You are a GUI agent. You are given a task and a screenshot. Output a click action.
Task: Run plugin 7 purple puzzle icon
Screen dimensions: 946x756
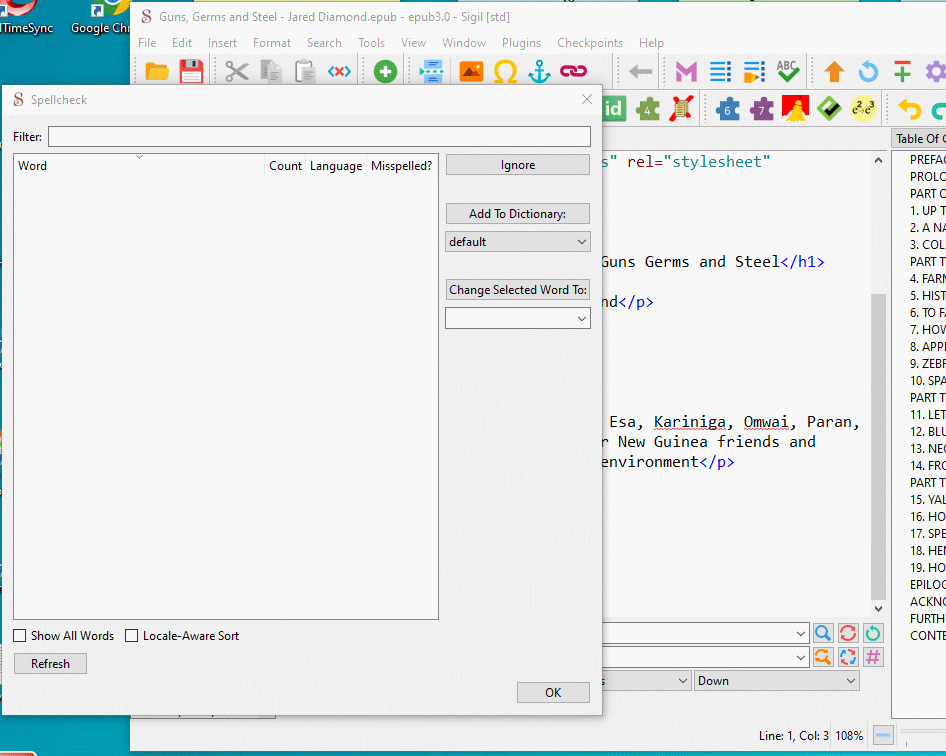pyautogui.click(x=761, y=109)
